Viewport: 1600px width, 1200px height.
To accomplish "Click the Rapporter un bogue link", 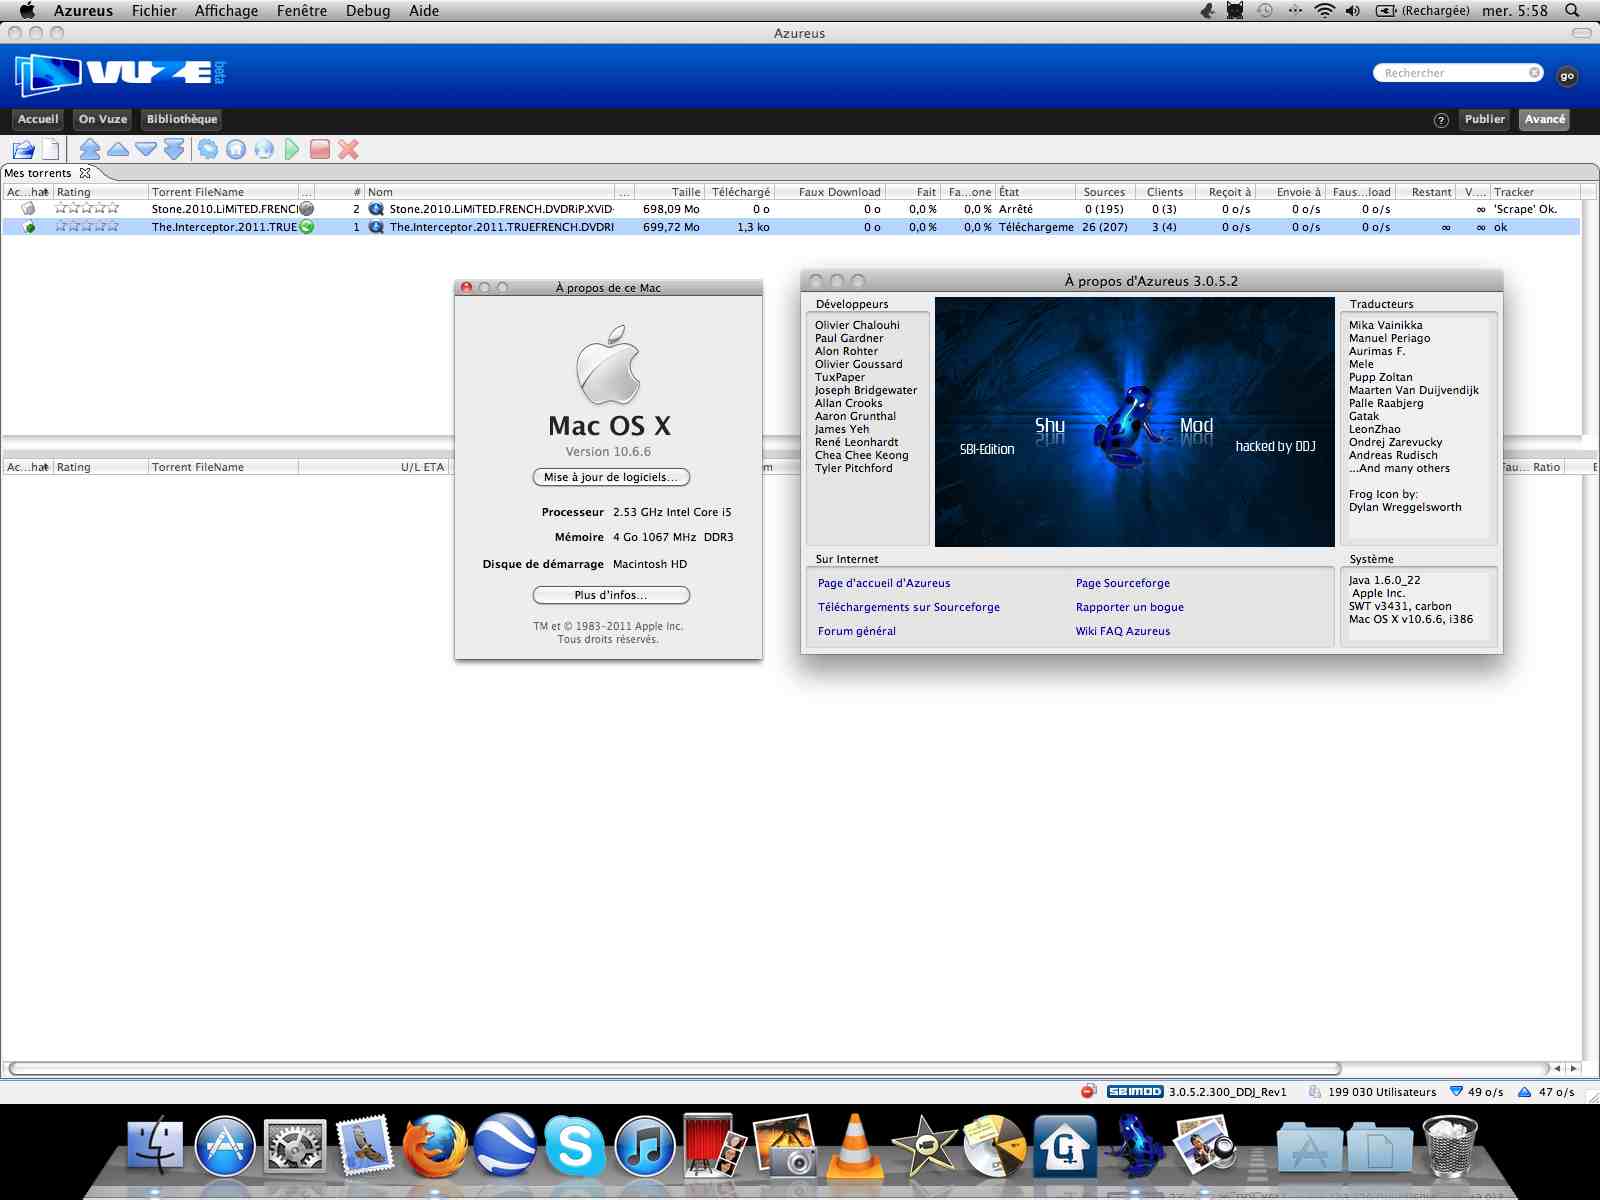I will 1130,607.
